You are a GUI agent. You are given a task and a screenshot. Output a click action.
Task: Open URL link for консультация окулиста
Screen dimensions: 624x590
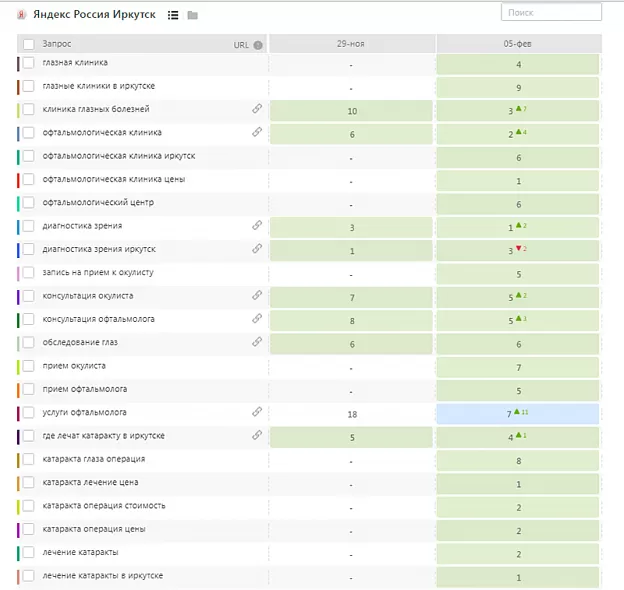pos(257,296)
